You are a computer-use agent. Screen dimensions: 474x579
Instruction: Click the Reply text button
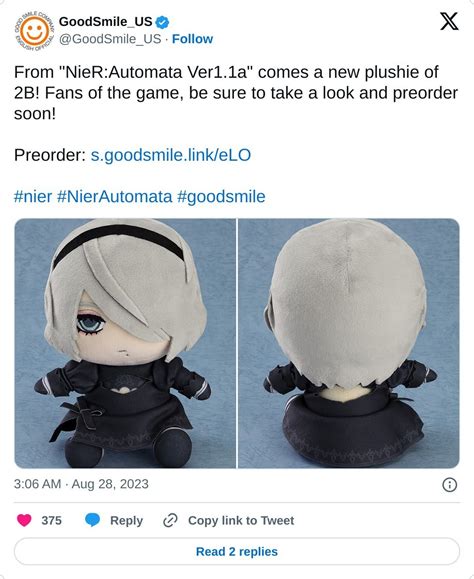pyautogui.click(x=126, y=521)
